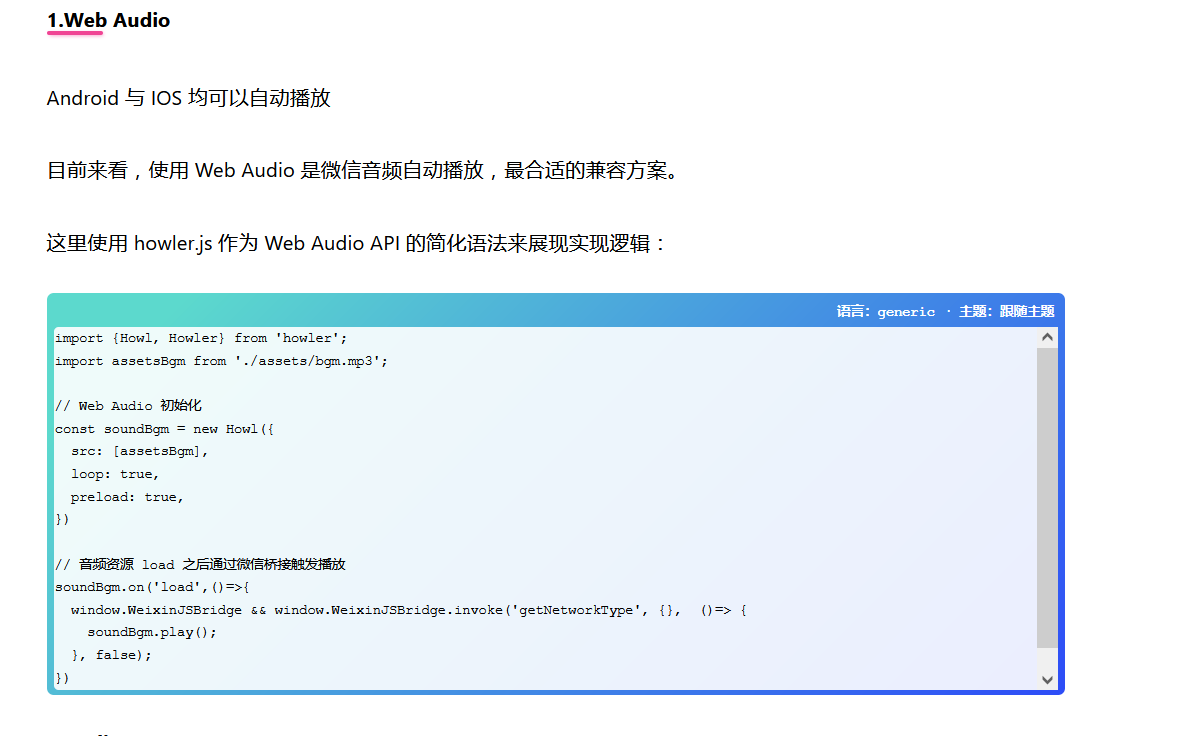1182x736 pixels.
Task: Click the code block scroll-up arrow
Action: point(1047,337)
